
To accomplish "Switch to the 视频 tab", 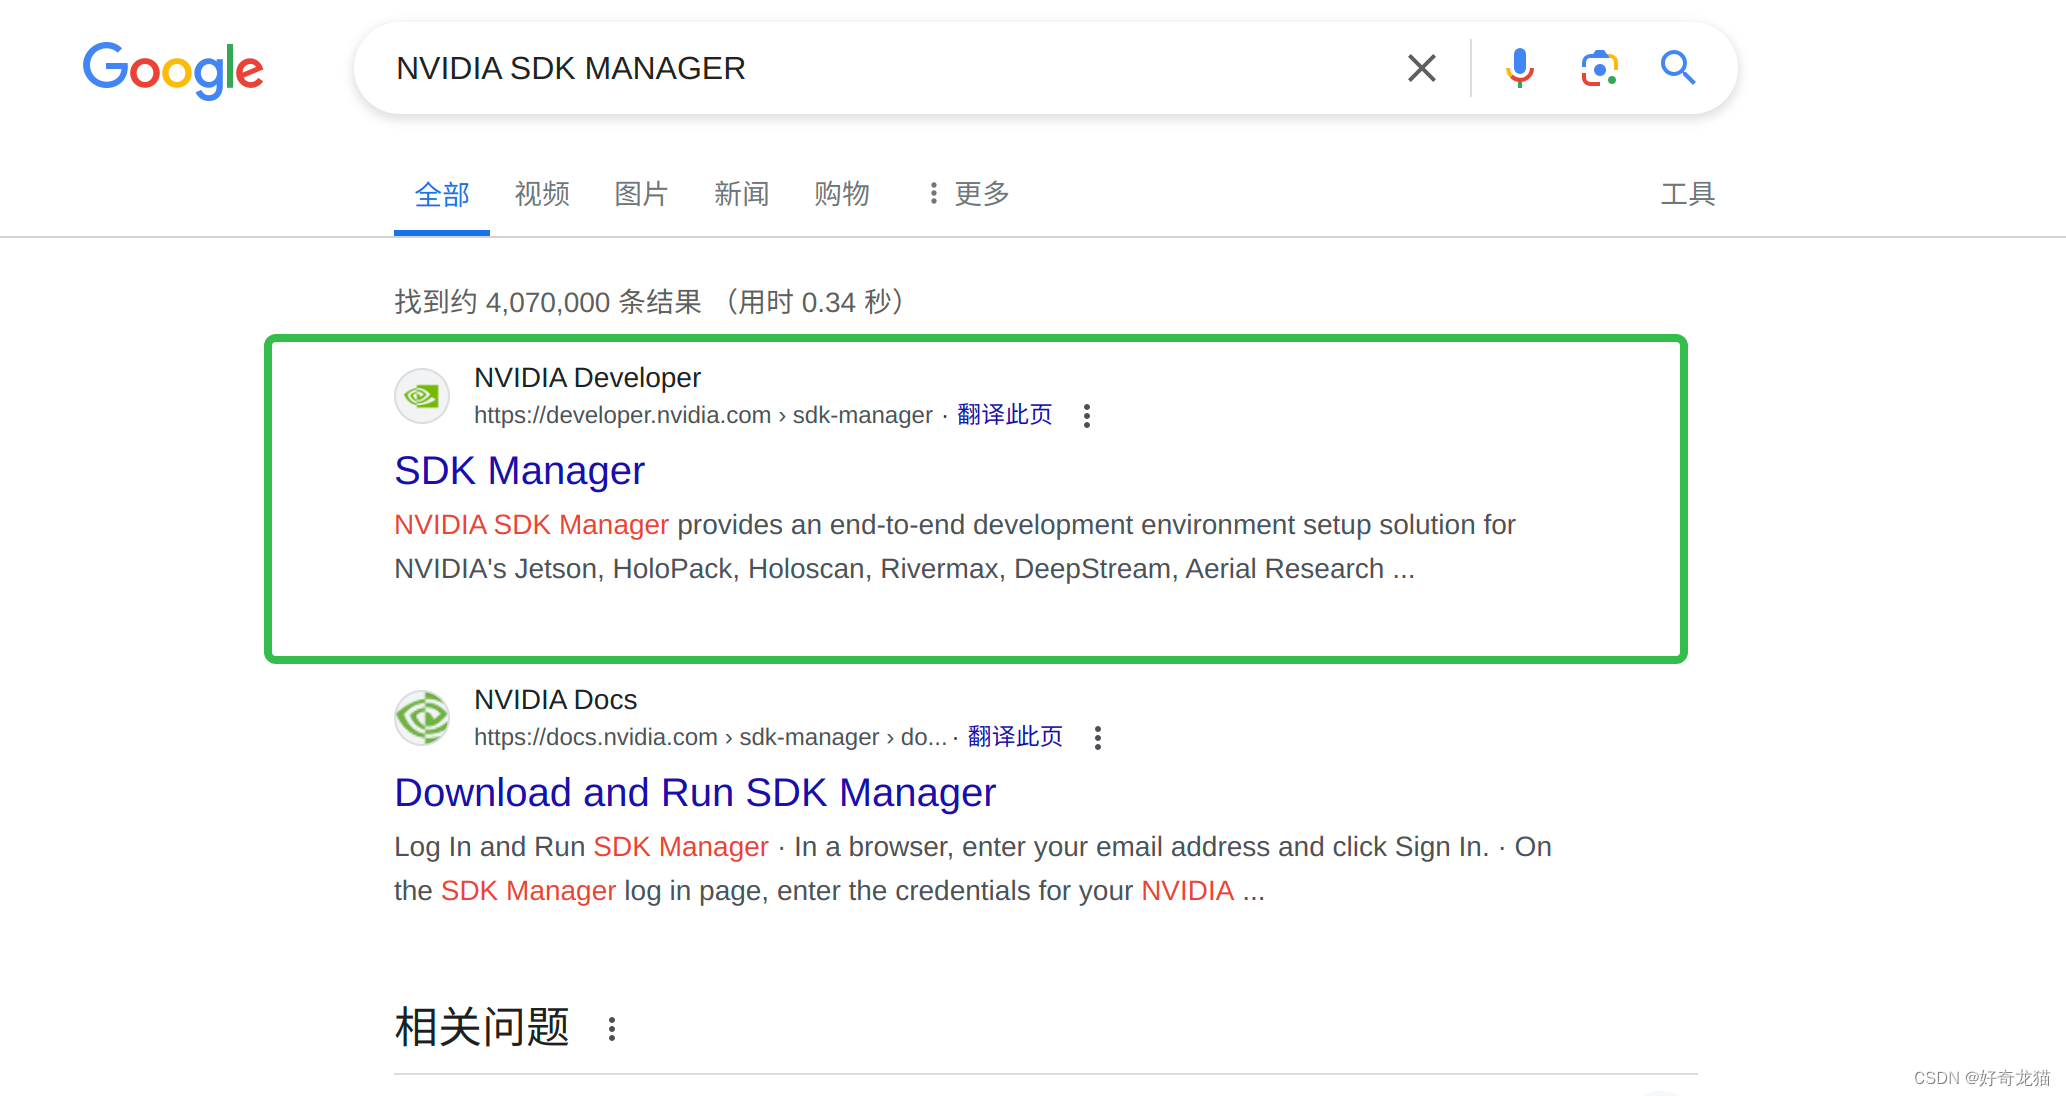I will click(542, 194).
